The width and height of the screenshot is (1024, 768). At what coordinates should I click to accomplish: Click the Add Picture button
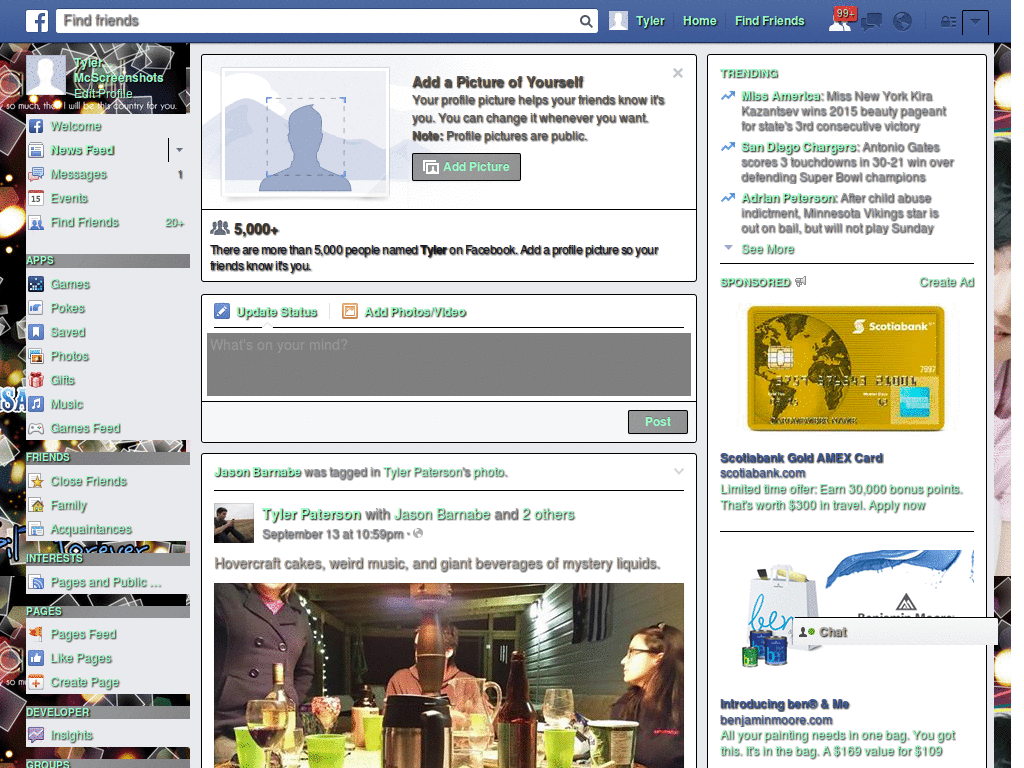(466, 167)
